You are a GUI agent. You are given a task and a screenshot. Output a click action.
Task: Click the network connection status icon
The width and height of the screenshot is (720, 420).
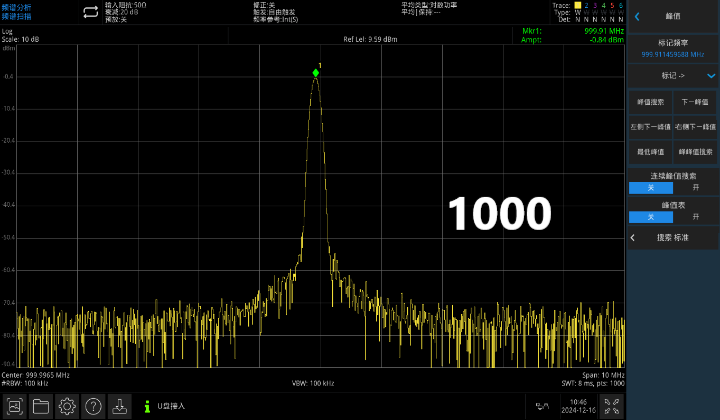(x=543, y=406)
